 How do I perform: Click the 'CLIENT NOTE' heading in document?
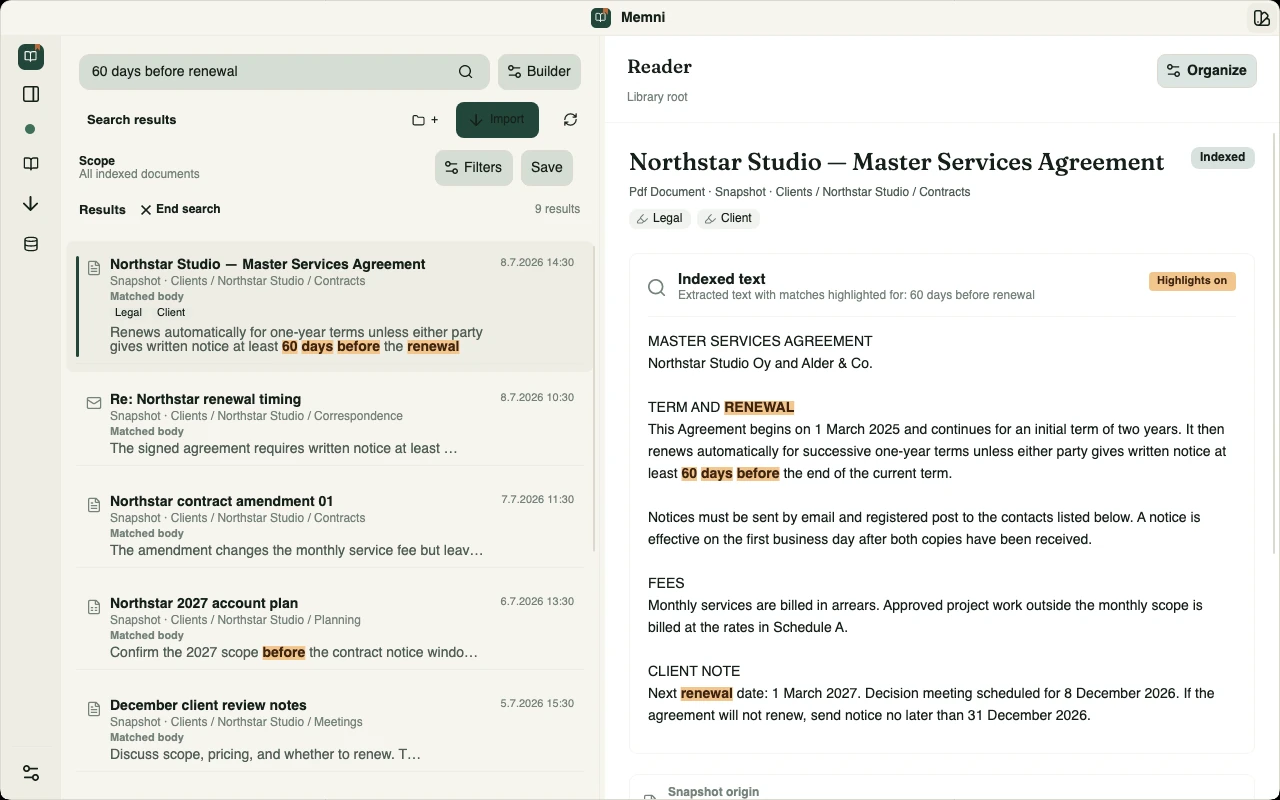pyautogui.click(x=694, y=671)
